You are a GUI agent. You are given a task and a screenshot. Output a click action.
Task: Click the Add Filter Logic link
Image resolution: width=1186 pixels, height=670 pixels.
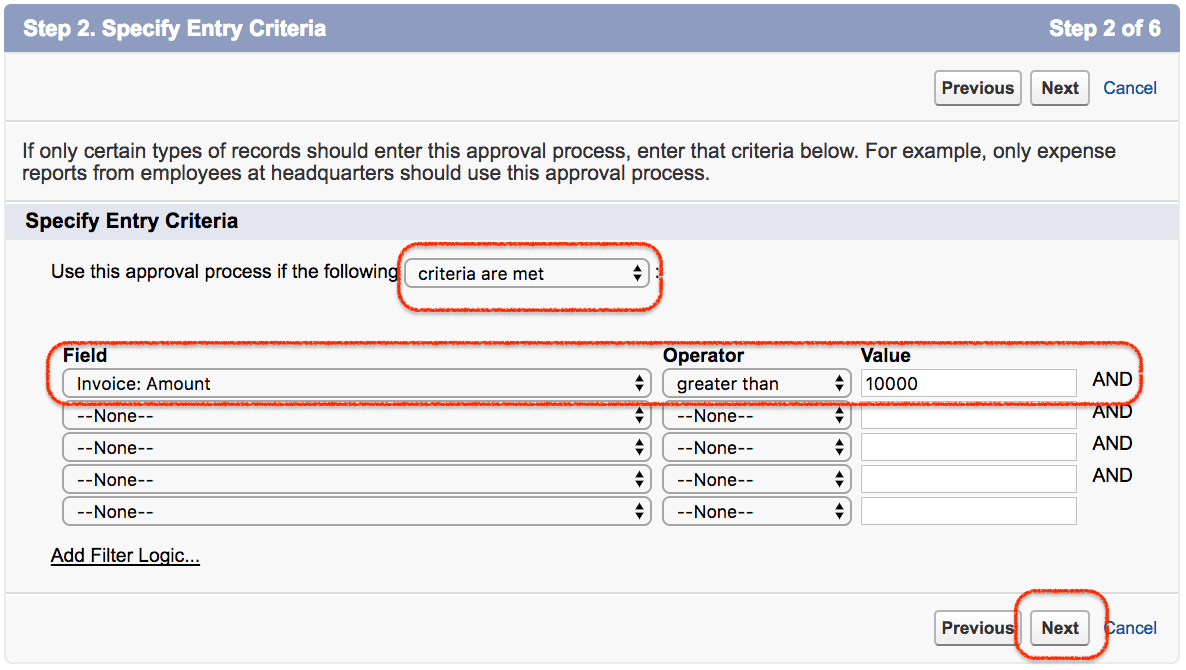tap(125, 556)
